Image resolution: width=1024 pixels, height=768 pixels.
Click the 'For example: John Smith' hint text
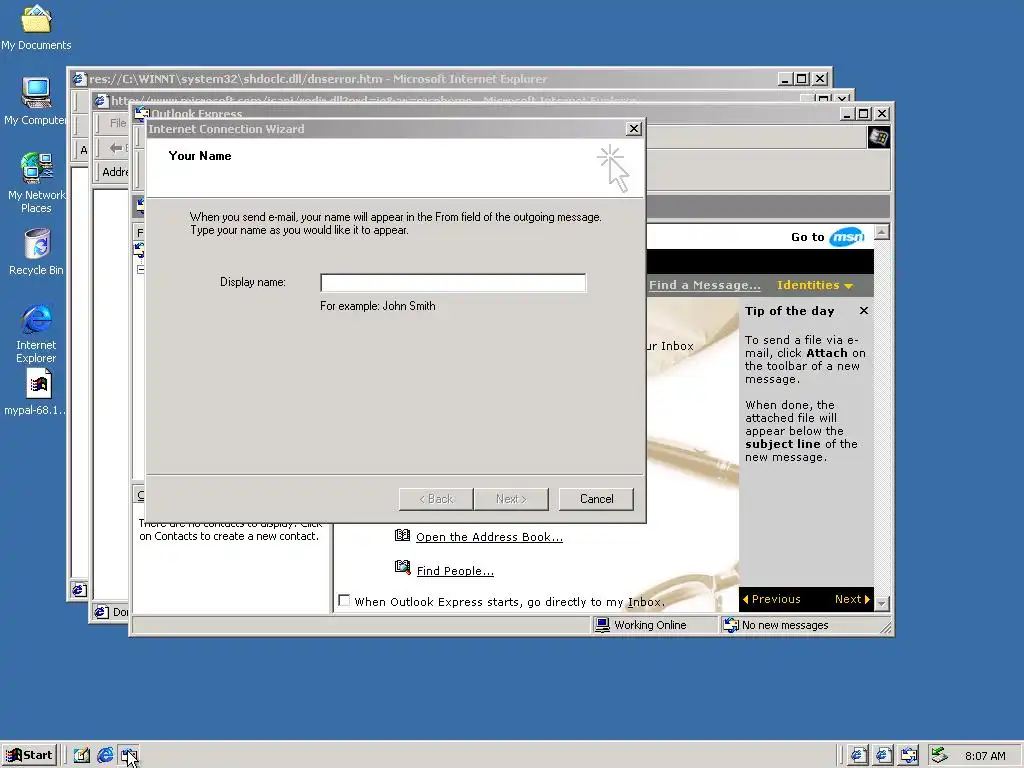tap(377, 306)
